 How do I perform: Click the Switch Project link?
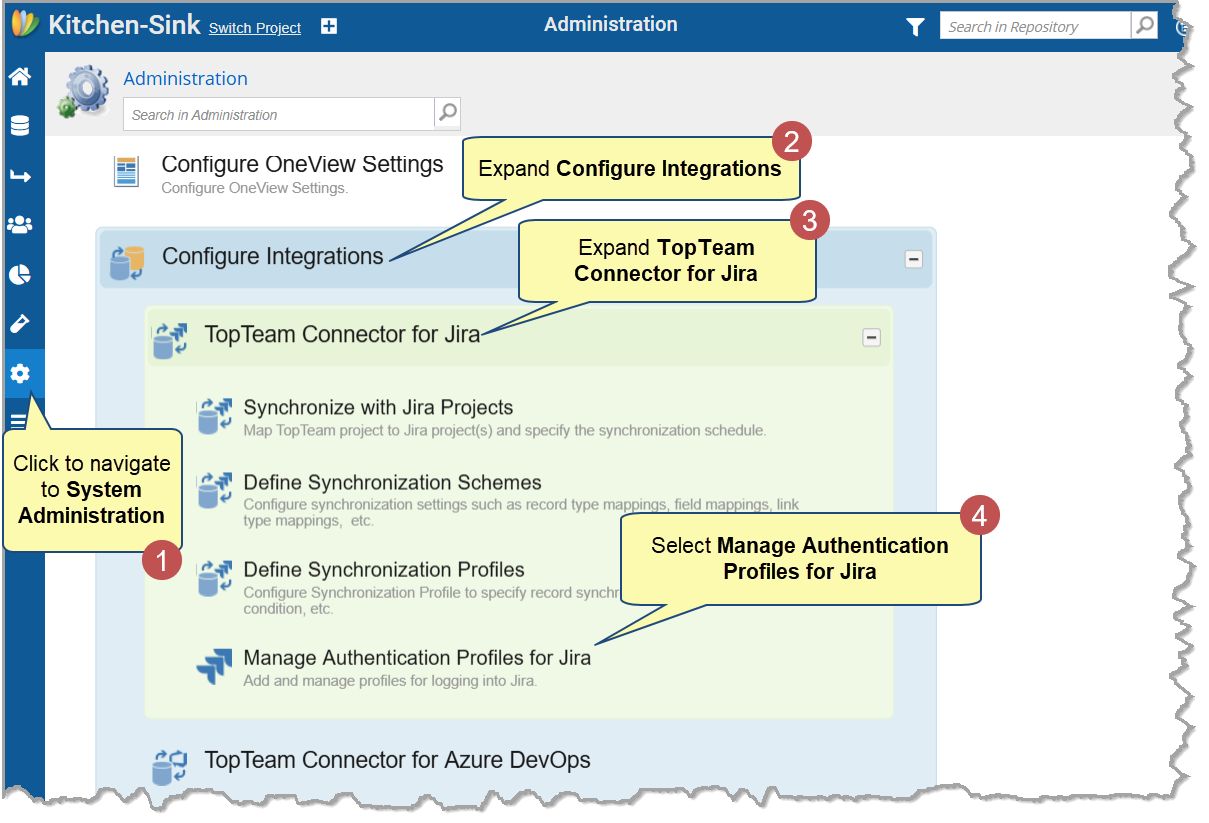tap(255, 28)
